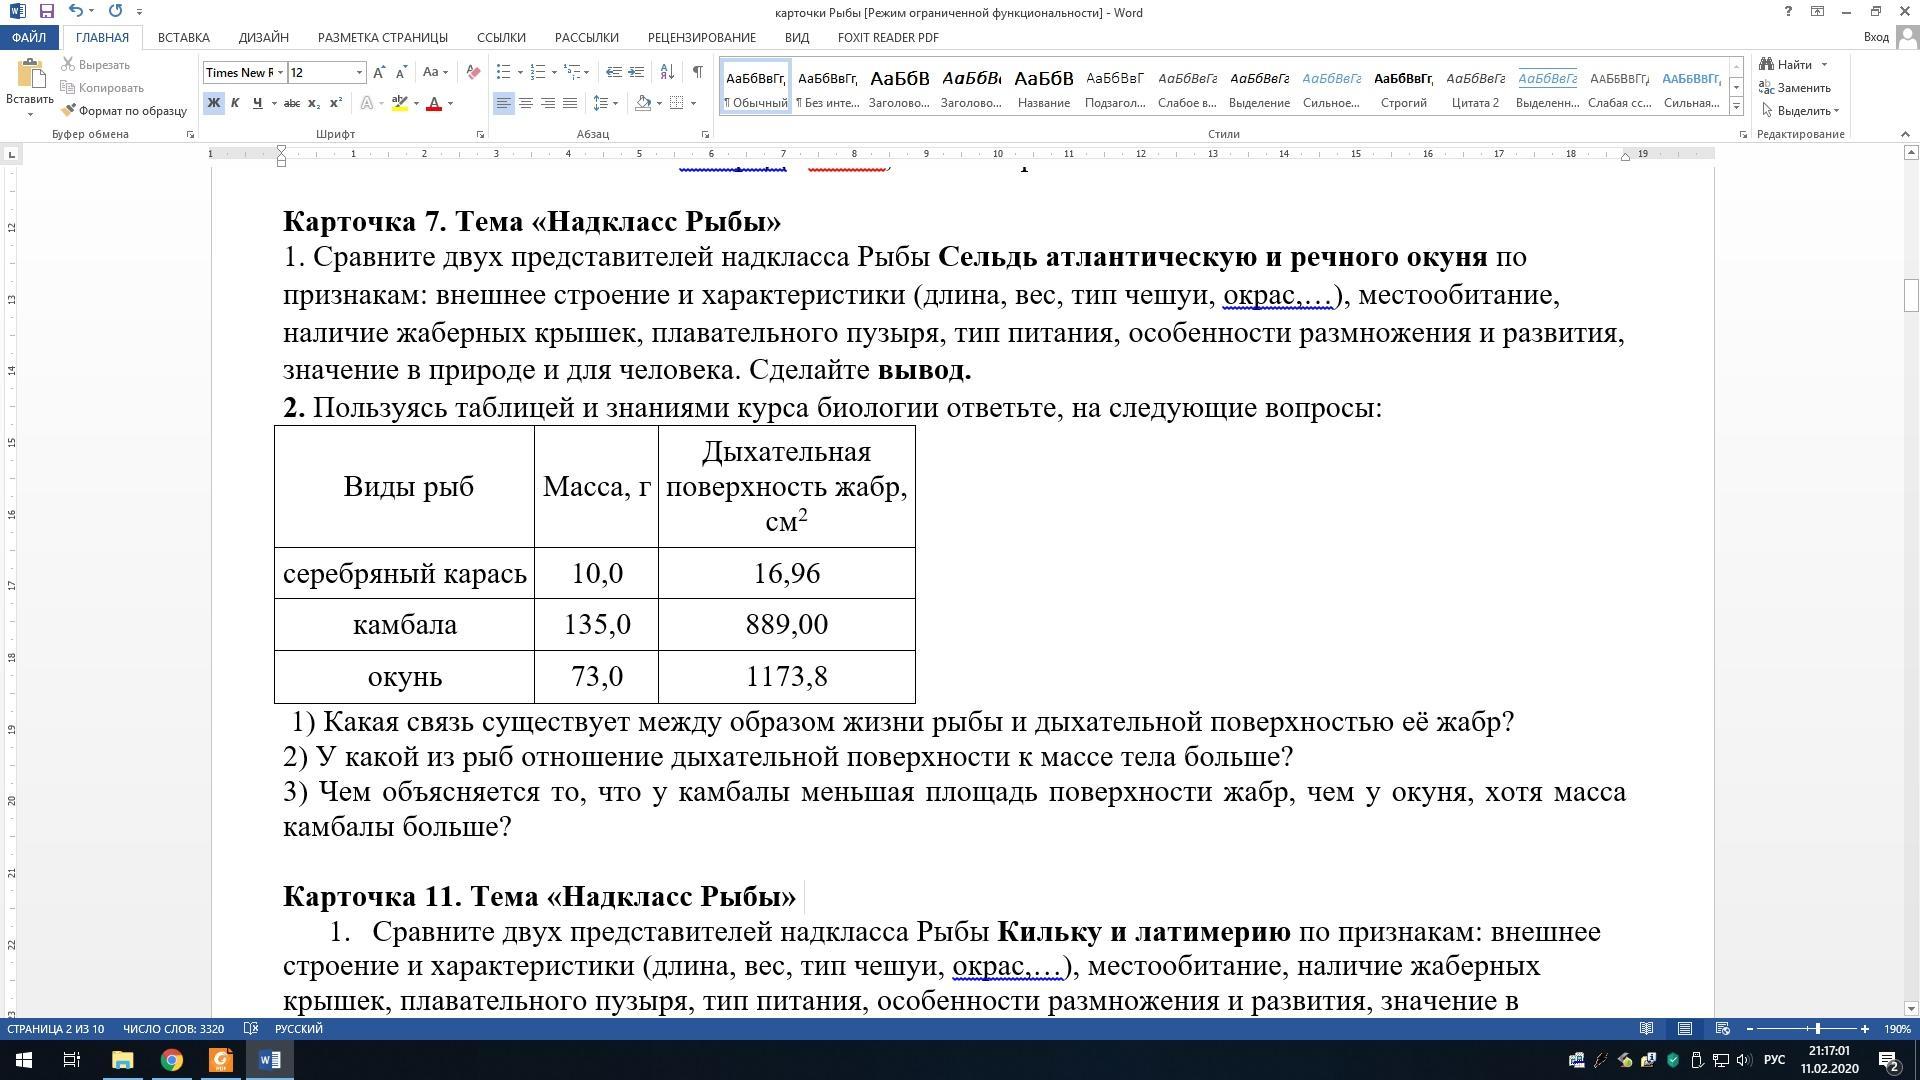Switch to the РЕЦЕНЗИРОВАНИЕ tab
This screenshot has height=1080, width=1920.
point(701,37)
